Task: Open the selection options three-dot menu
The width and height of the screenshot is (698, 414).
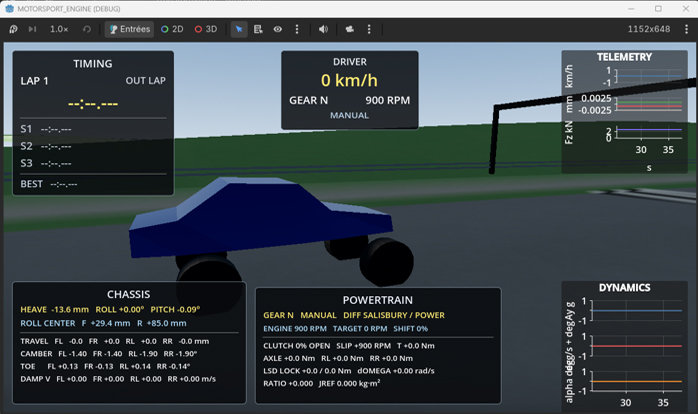Action: click(x=297, y=29)
